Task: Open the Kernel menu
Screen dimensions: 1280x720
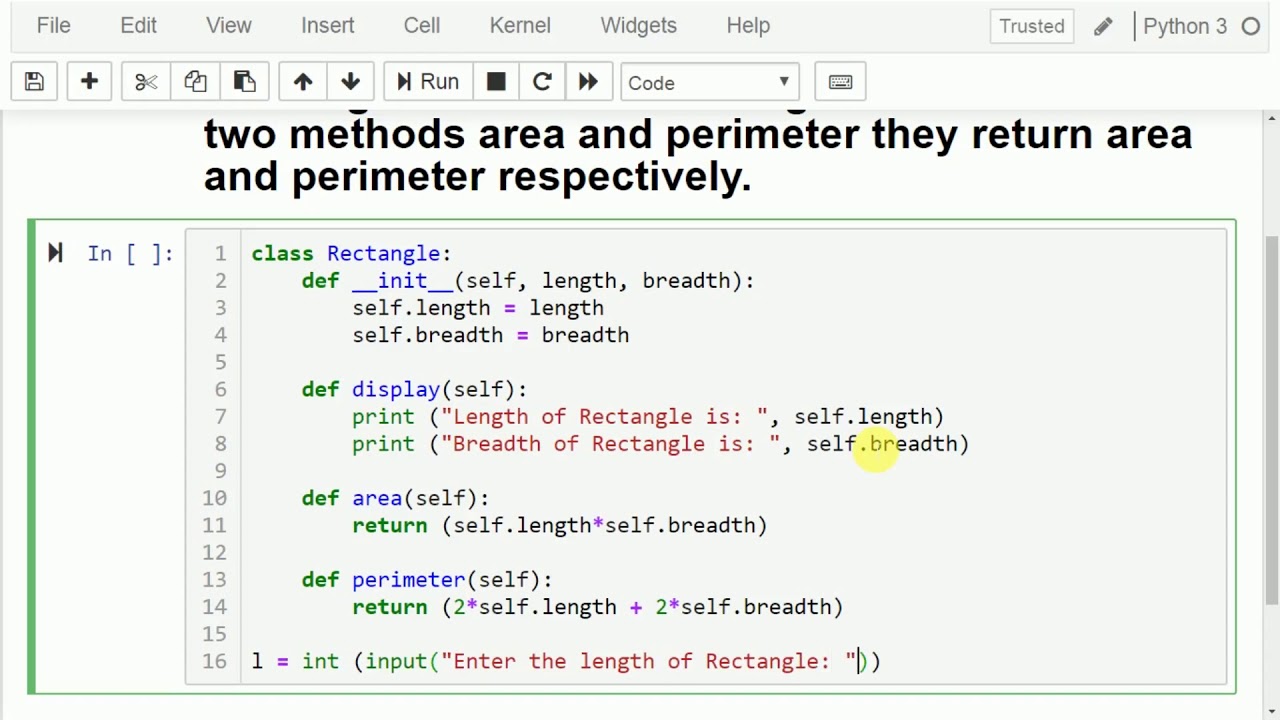Action: pyautogui.click(x=520, y=26)
